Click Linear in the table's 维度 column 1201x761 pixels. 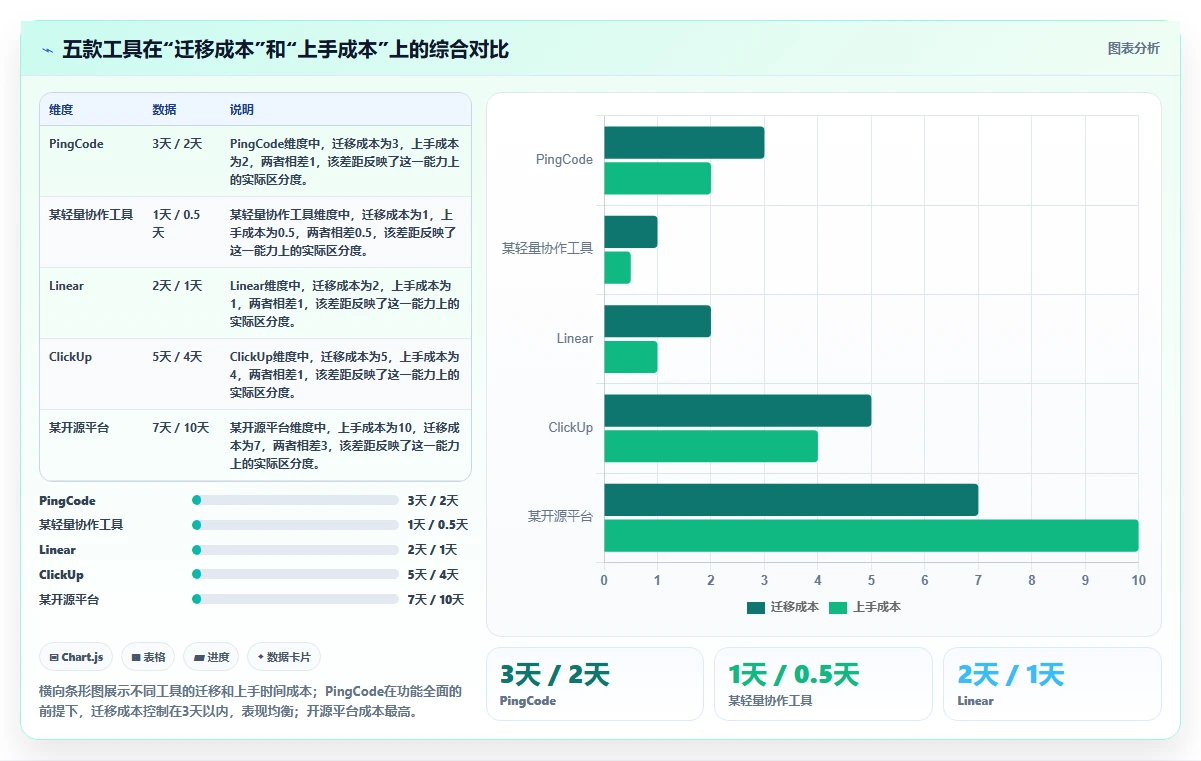pyautogui.click(x=66, y=286)
